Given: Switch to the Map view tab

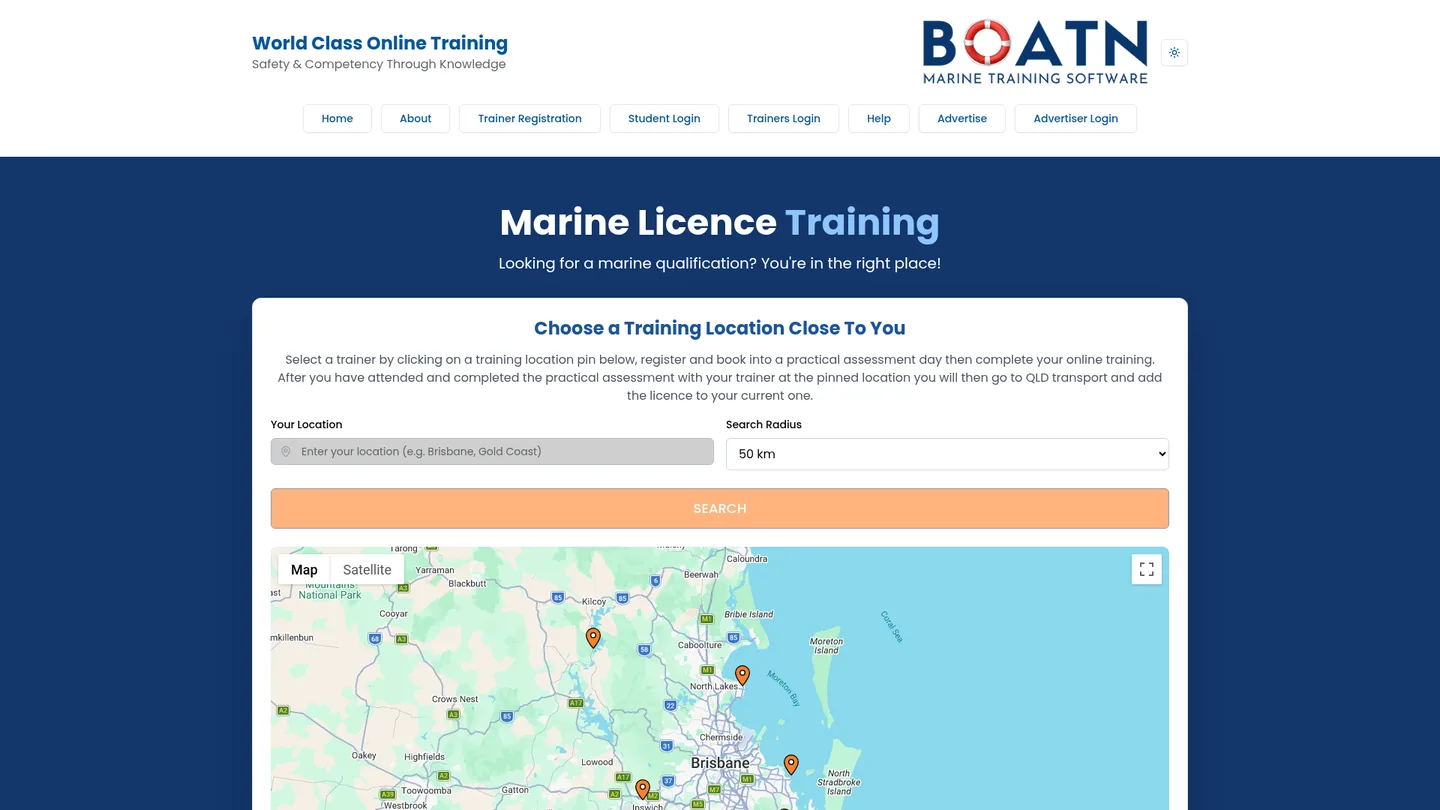Looking at the screenshot, I should [304, 570].
